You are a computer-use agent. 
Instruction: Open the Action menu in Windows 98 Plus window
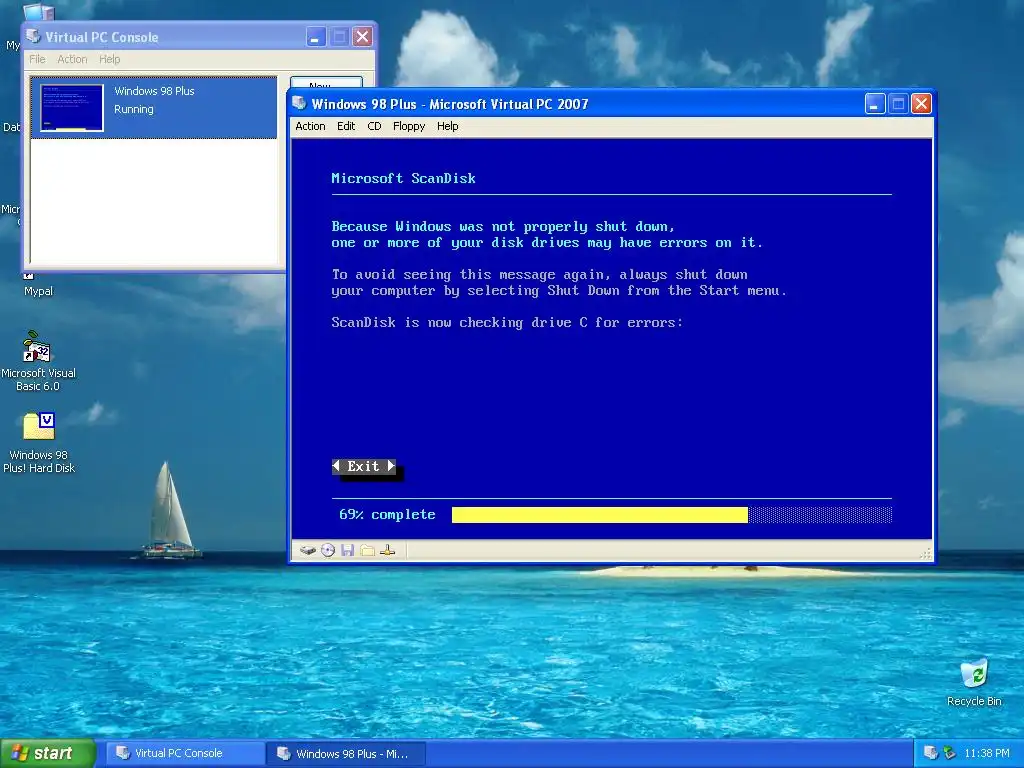tap(310, 126)
